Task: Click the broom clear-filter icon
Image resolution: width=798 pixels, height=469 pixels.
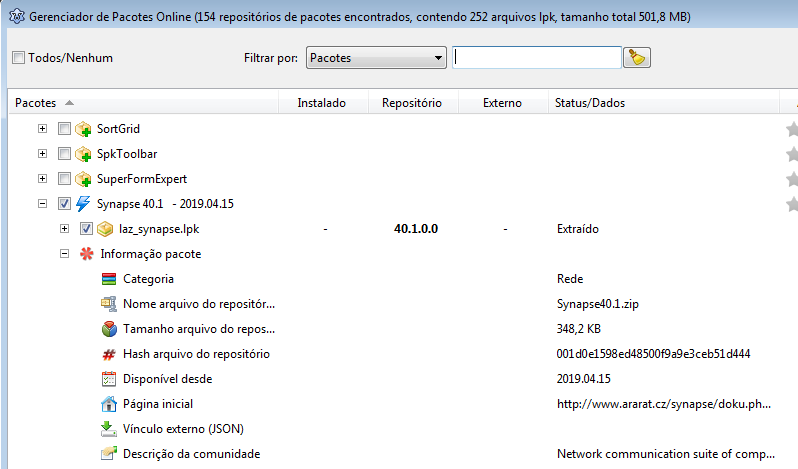Action: 637,57
